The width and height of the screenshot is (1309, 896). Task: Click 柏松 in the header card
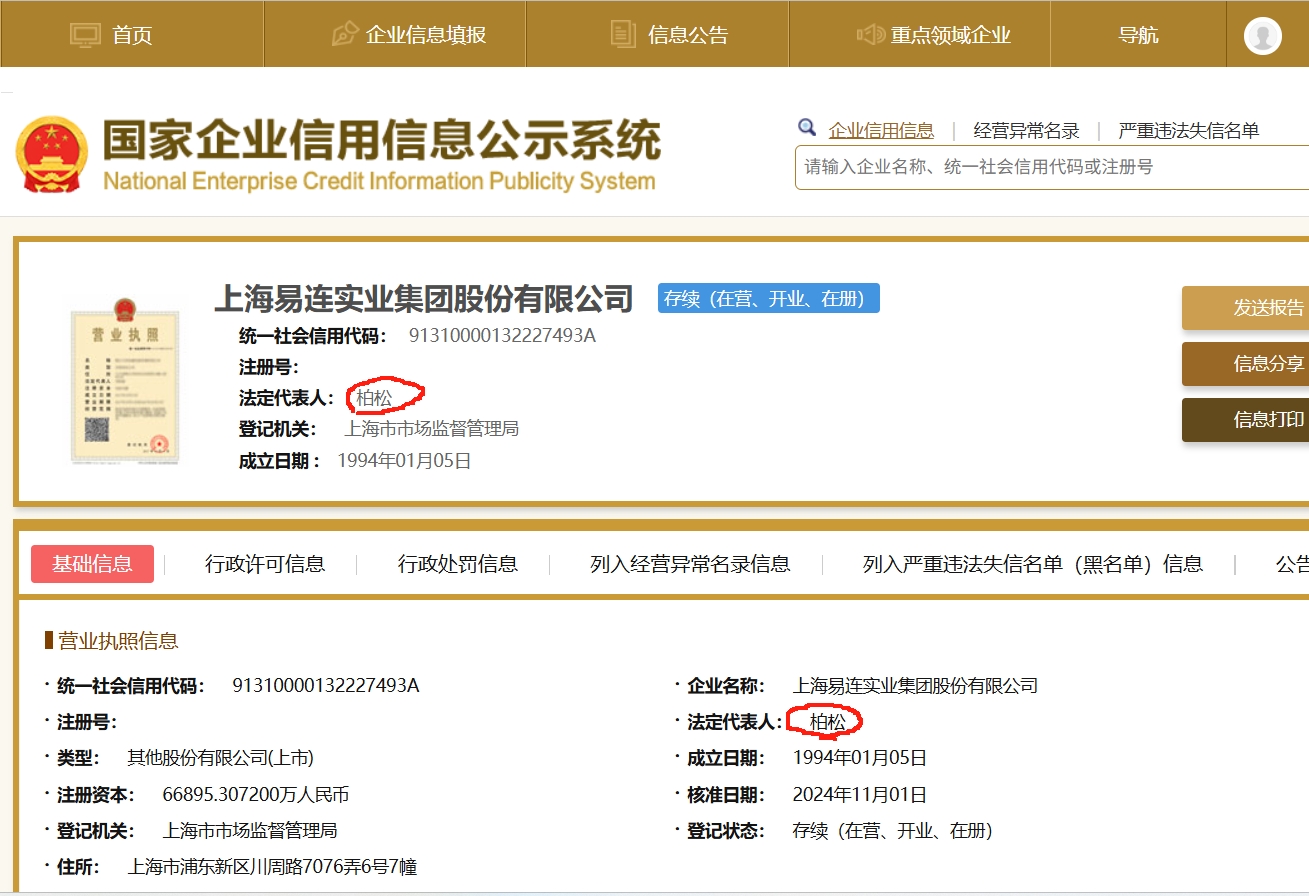click(374, 398)
